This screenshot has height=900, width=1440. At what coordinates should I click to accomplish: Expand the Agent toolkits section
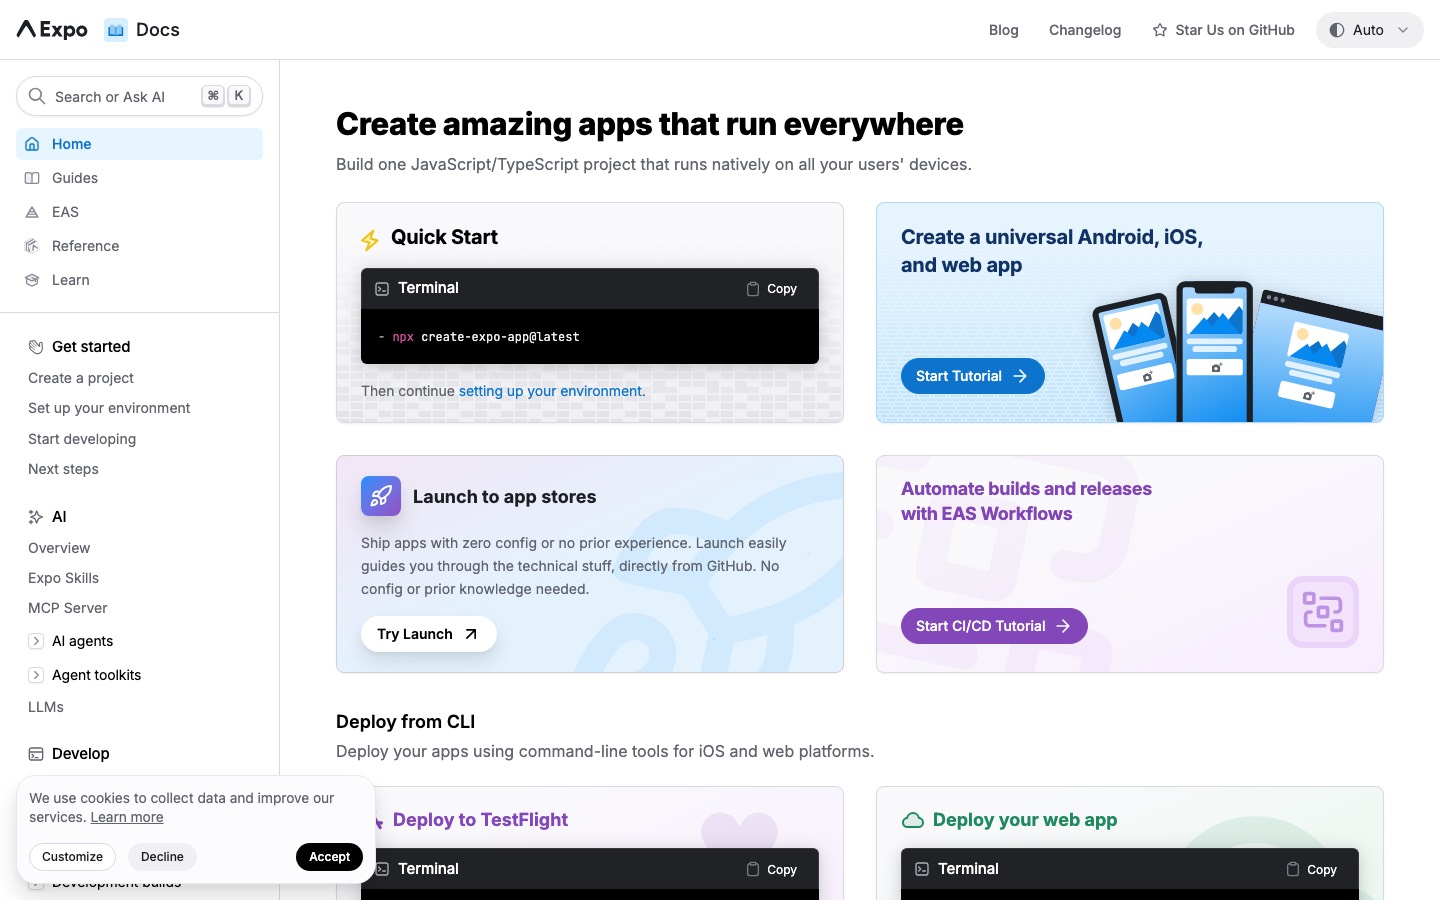[36, 675]
